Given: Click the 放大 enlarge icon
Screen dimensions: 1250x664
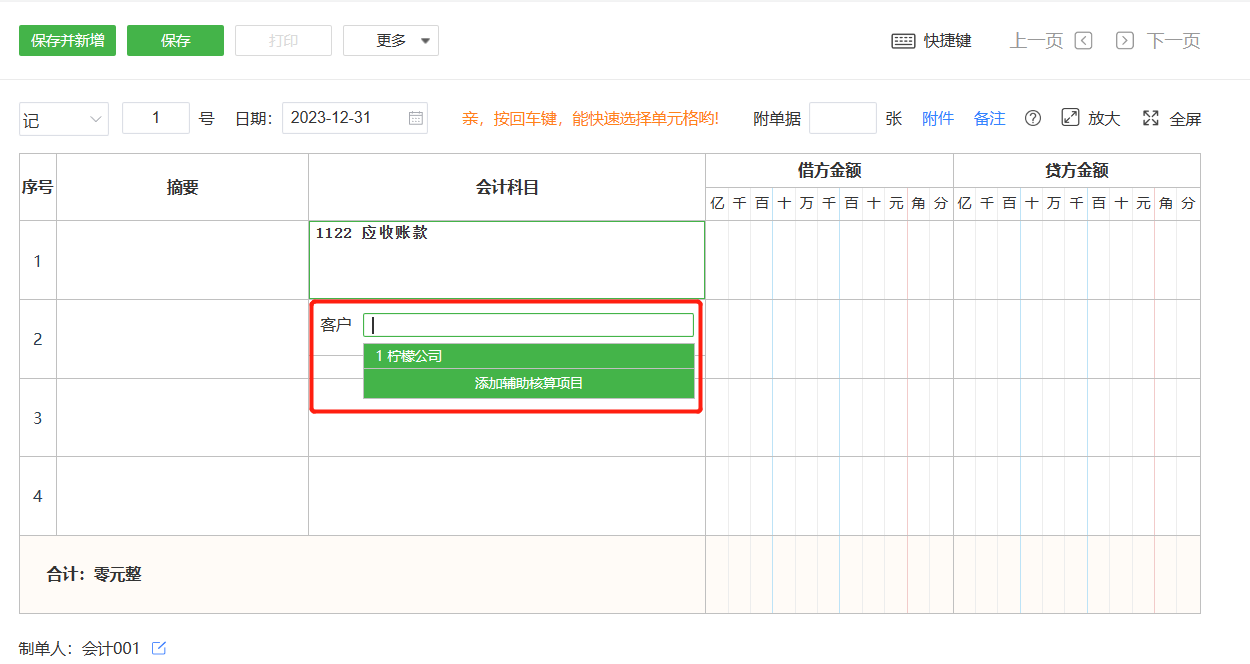Looking at the screenshot, I should click(x=1070, y=117).
